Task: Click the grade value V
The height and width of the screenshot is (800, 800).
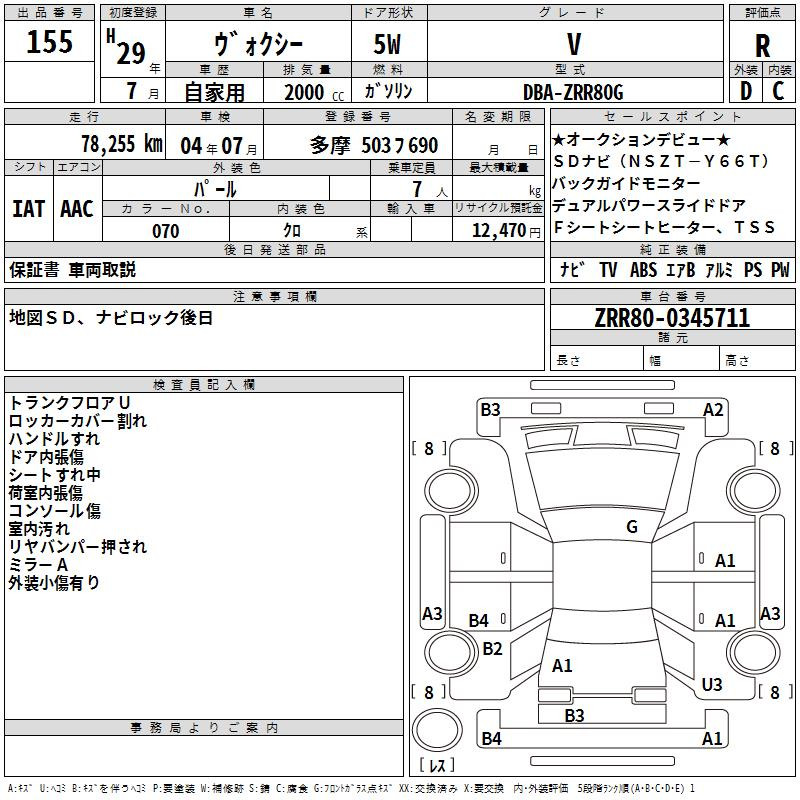Action: click(x=574, y=44)
